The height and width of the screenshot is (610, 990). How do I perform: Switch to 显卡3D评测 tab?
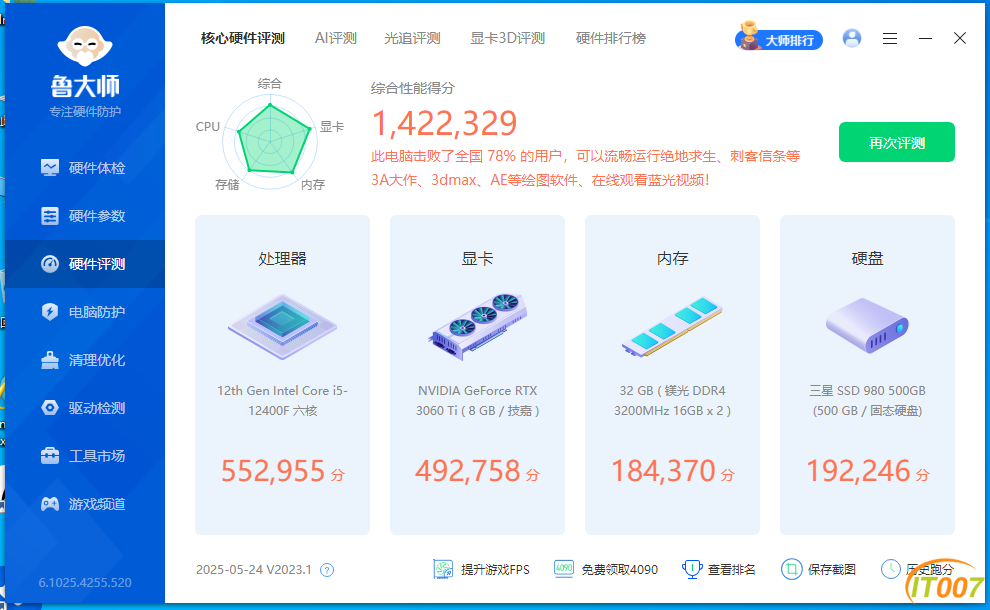pyautogui.click(x=508, y=39)
